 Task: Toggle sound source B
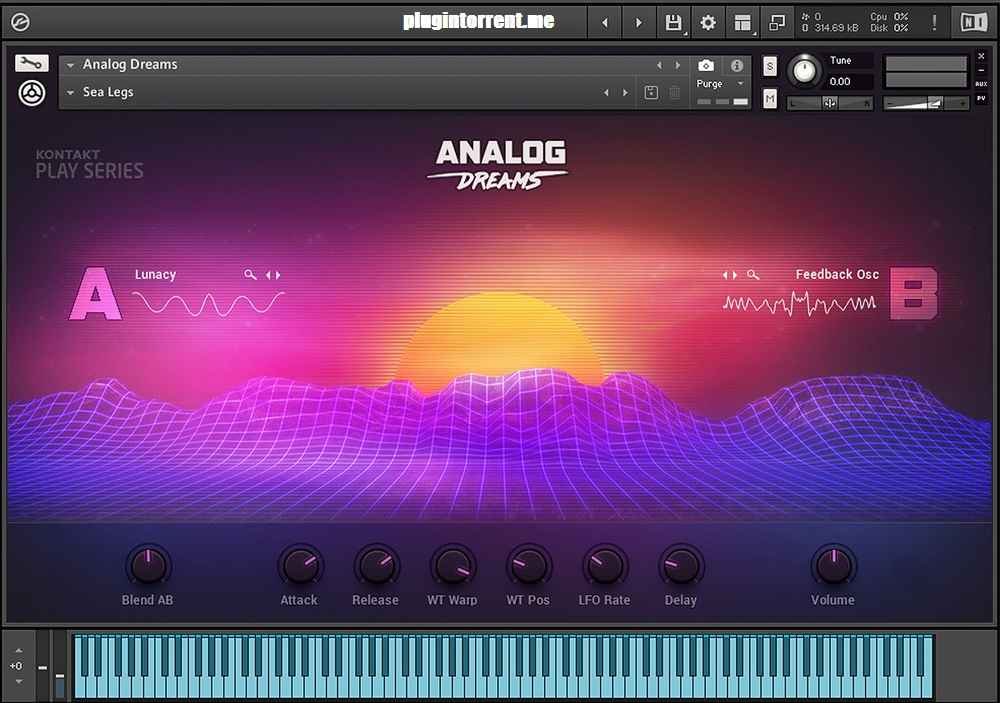(914, 293)
